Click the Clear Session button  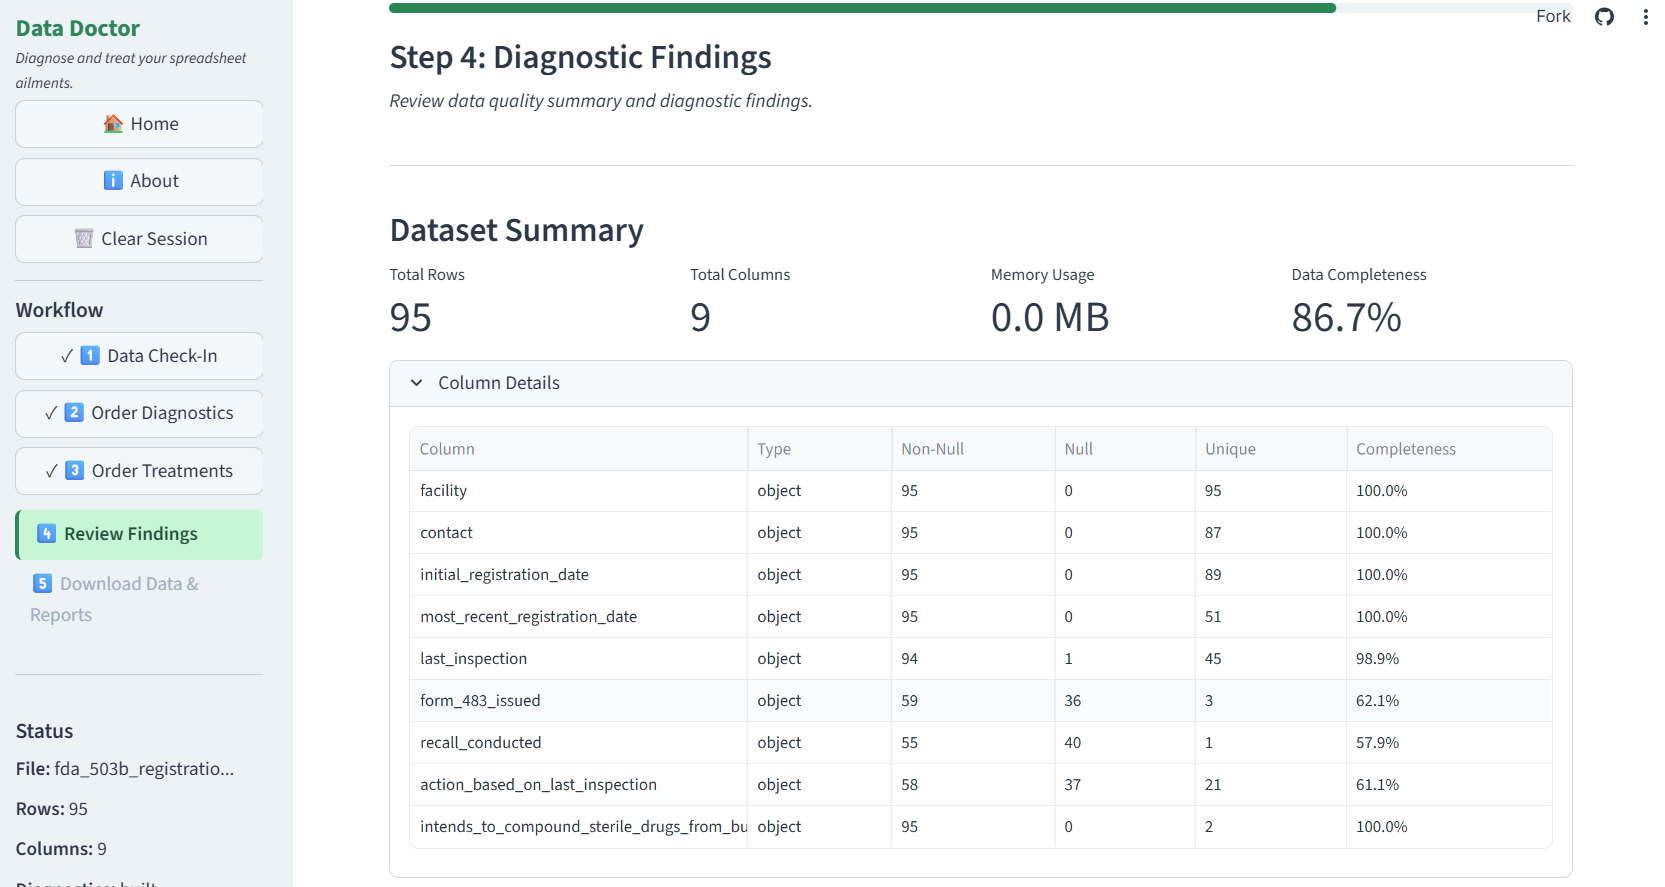click(x=139, y=239)
